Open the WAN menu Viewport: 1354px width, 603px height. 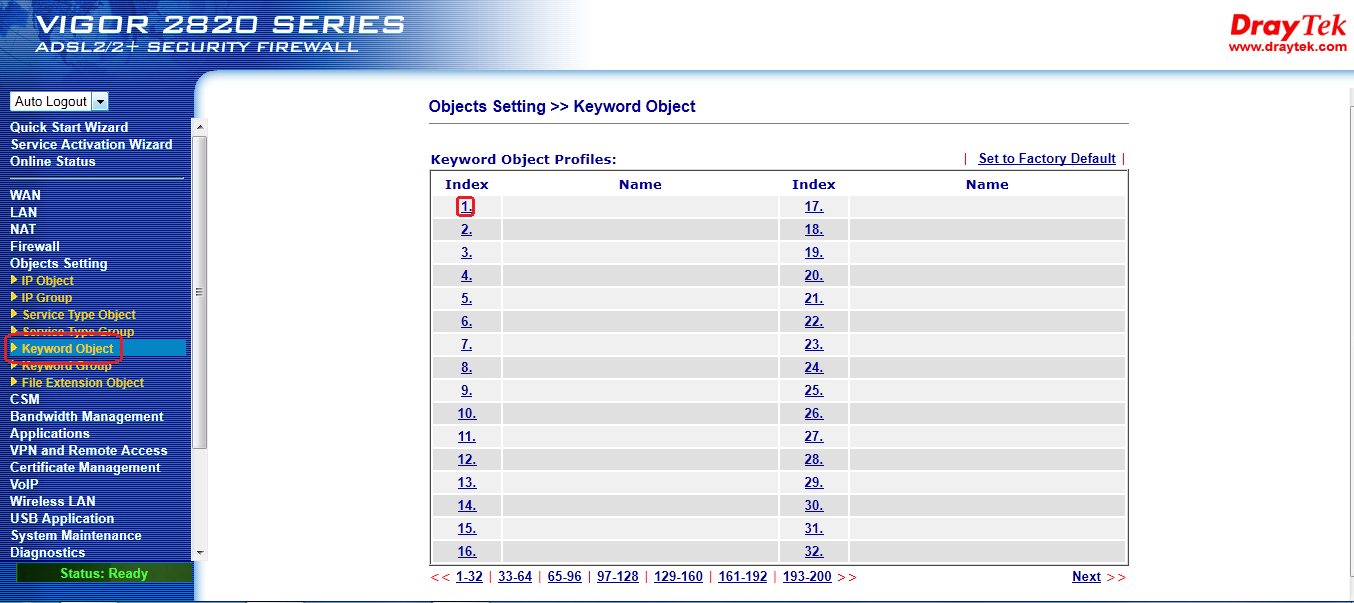[25, 196]
